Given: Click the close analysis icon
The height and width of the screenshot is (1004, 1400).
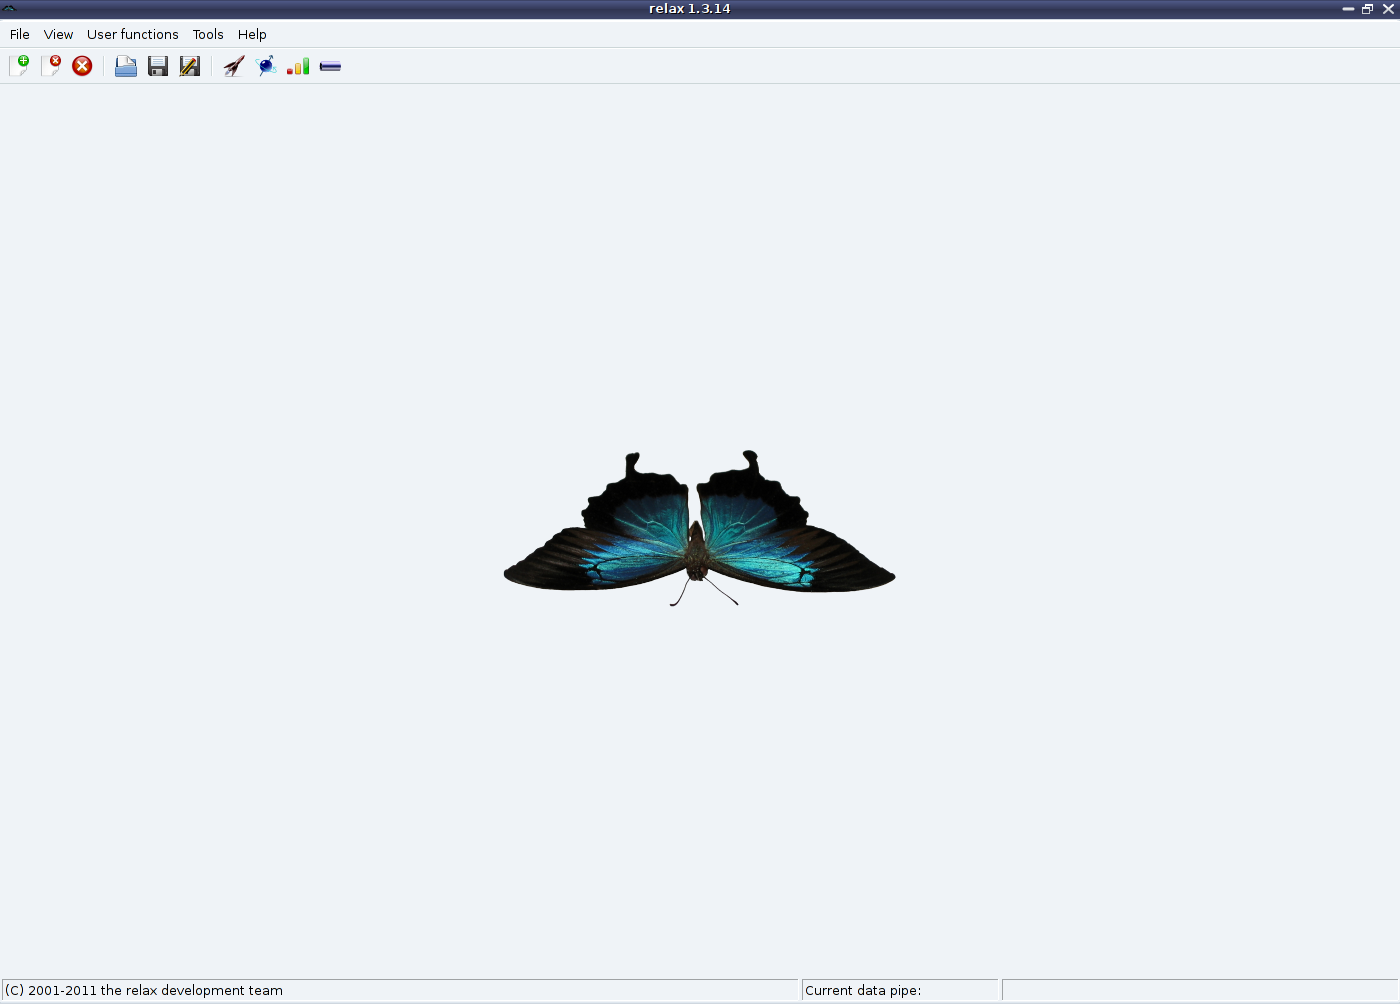Looking at the screenshot, I should [x=51, y=66].
